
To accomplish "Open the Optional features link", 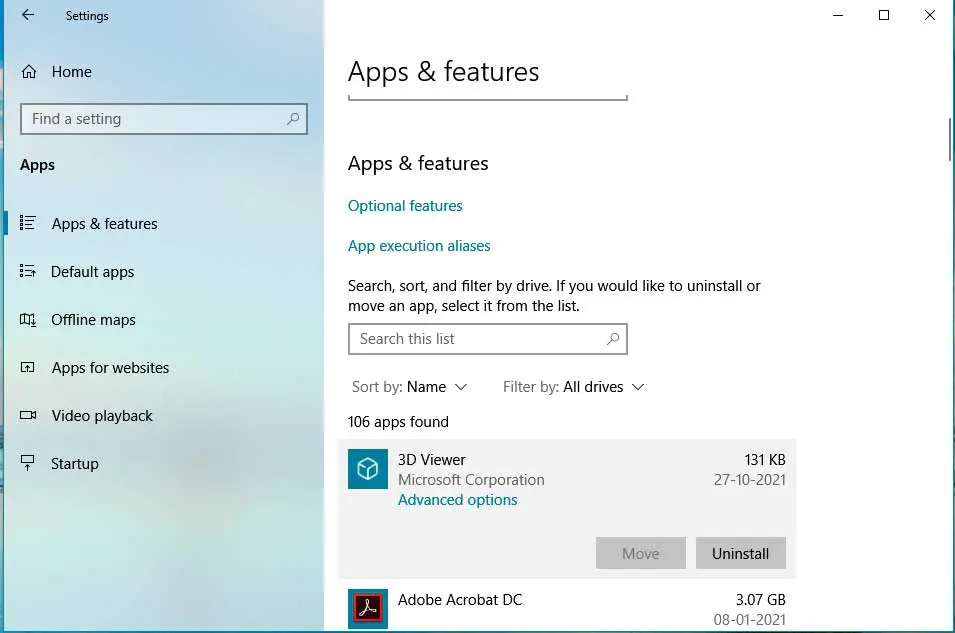I will (405, 206).
